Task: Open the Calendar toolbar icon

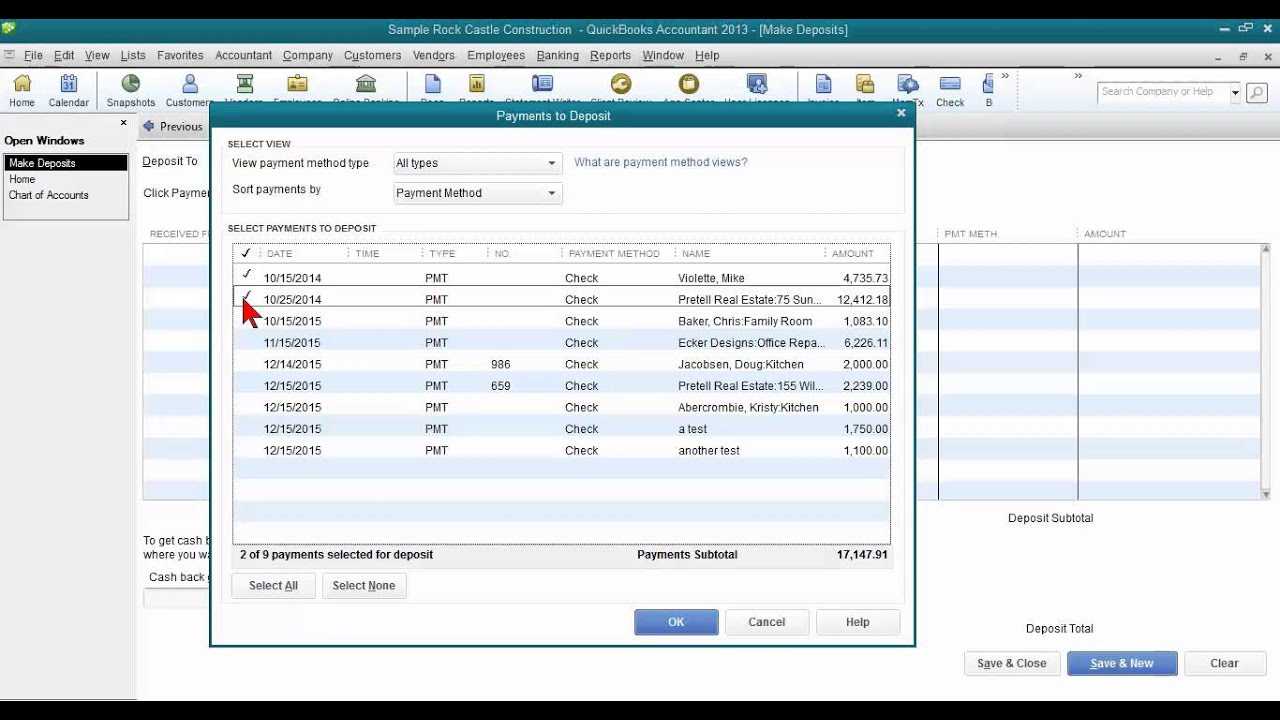Action: (x=69, y=90)
